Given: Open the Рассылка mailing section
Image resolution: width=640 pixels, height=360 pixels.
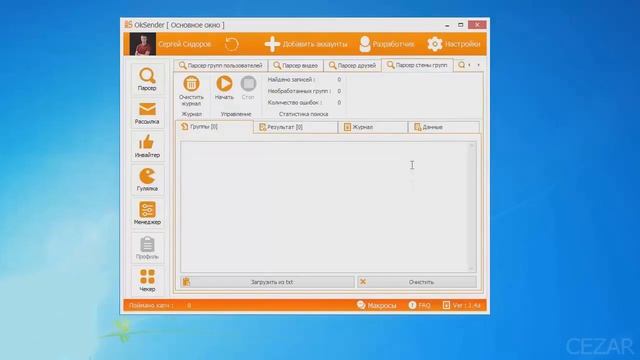Looking at the screenshot, I should click(147, 113).
